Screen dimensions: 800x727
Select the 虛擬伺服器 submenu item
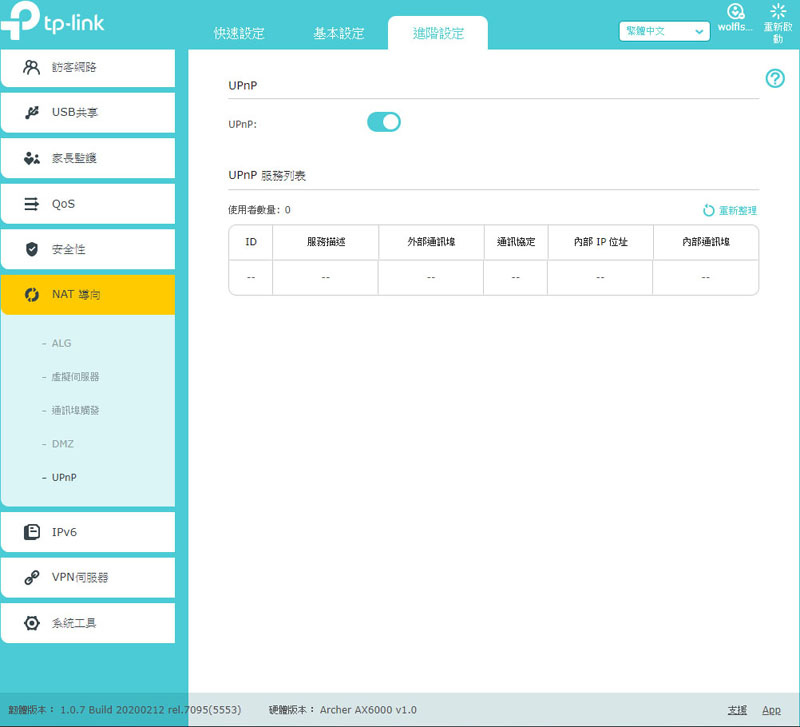tap(76, 377)
